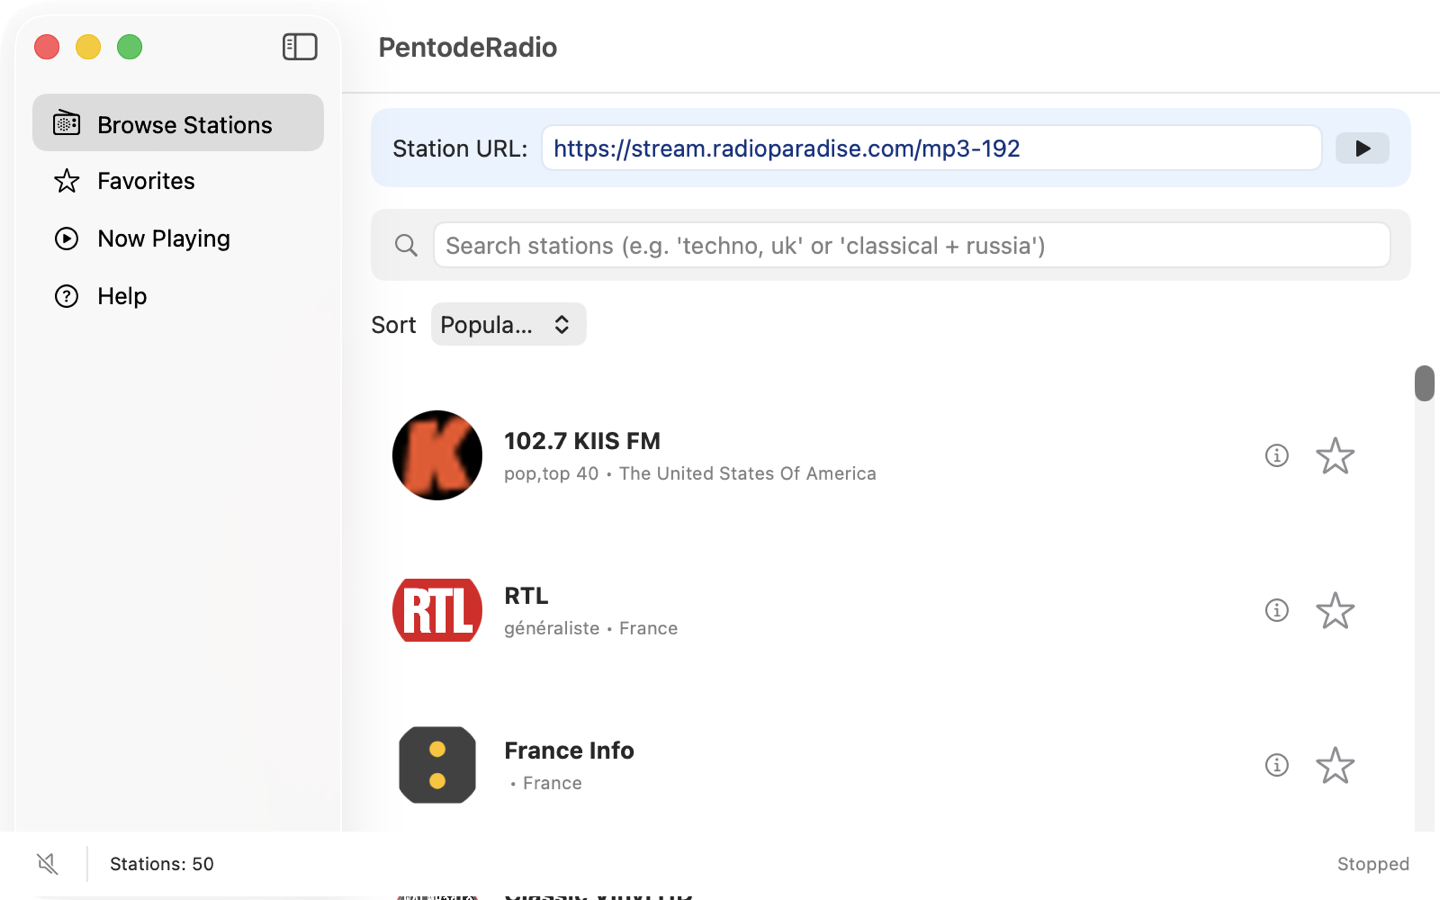The height and width of the screenshot is (900, 1440).
Task: Click the Help question mark icon
Action: point(67,296)
